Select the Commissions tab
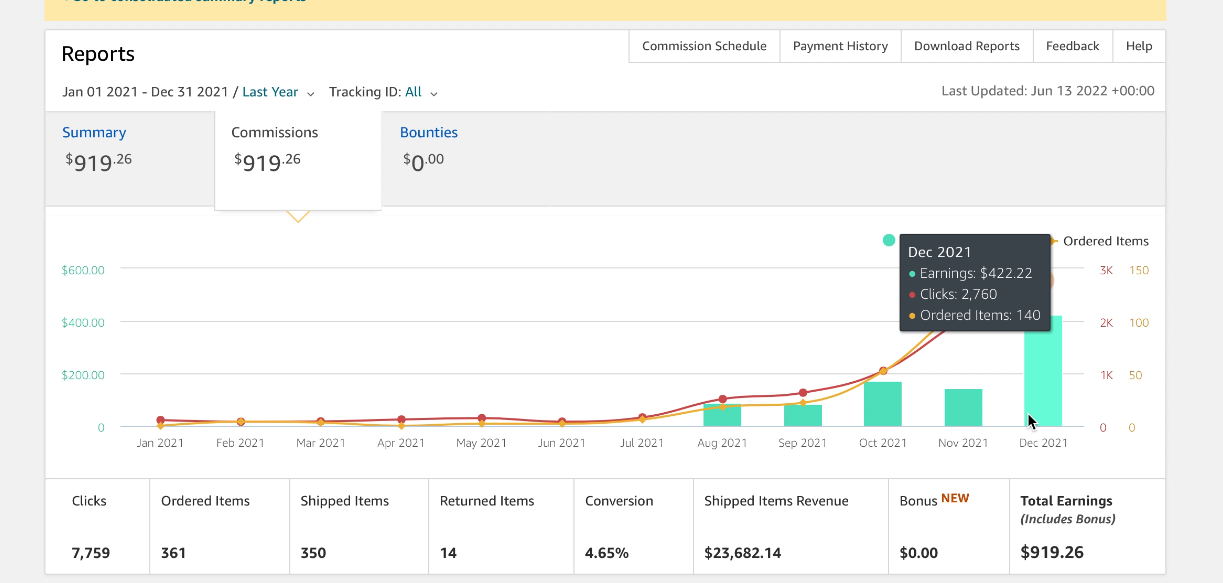This screenshot has height=583, width=1223. tap(298, 160)
